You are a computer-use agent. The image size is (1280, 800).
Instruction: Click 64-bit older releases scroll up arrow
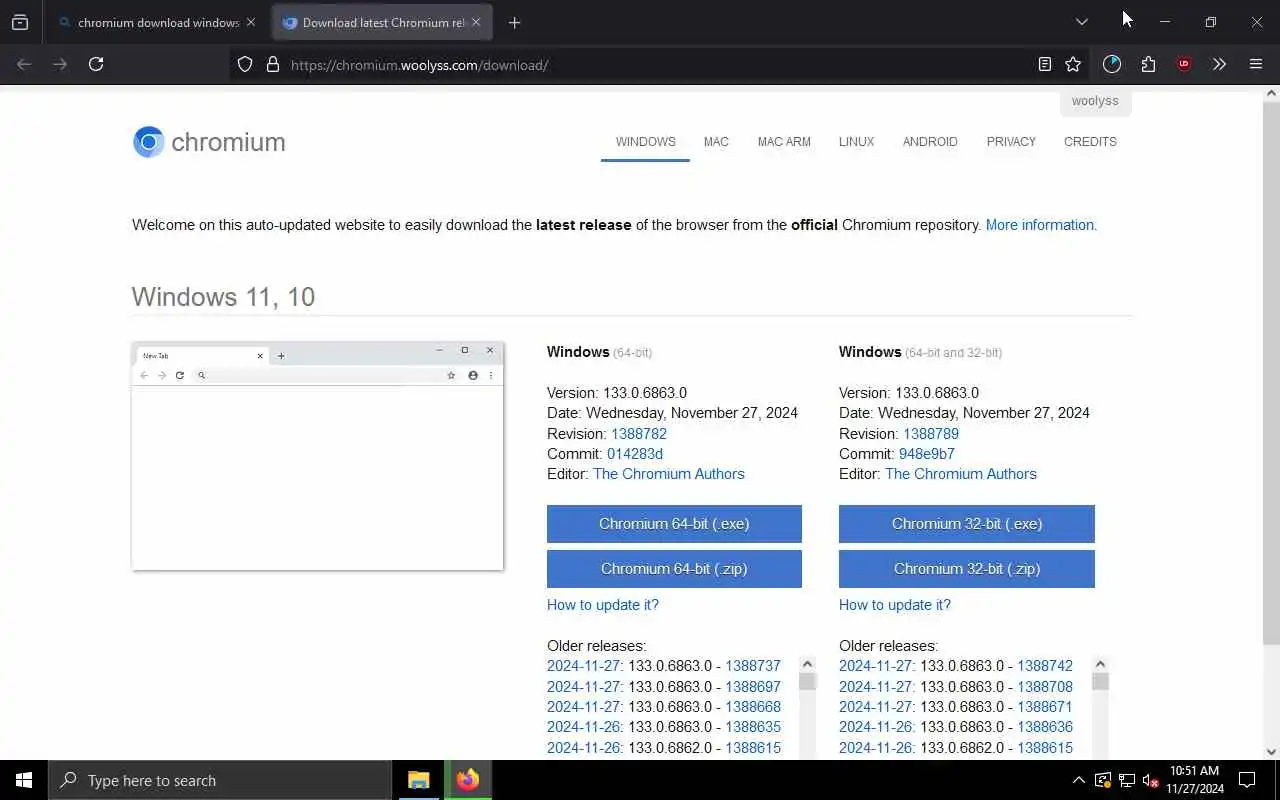tap(807, 664)
